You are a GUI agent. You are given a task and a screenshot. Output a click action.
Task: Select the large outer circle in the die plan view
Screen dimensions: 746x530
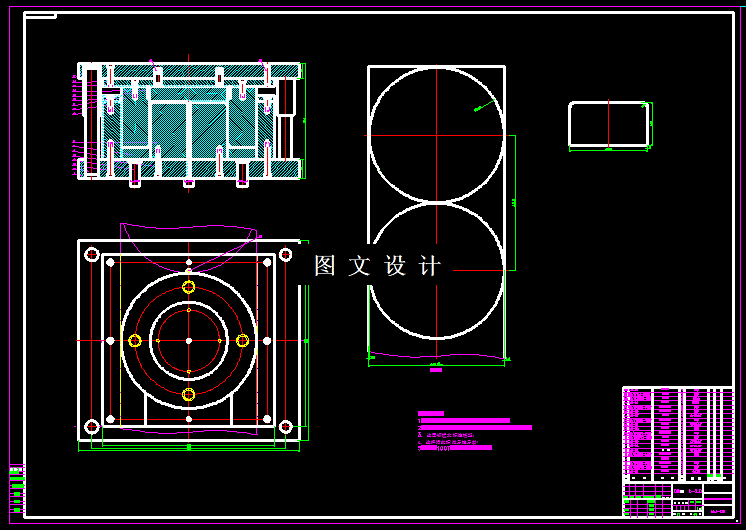click(x=189, y=341)
